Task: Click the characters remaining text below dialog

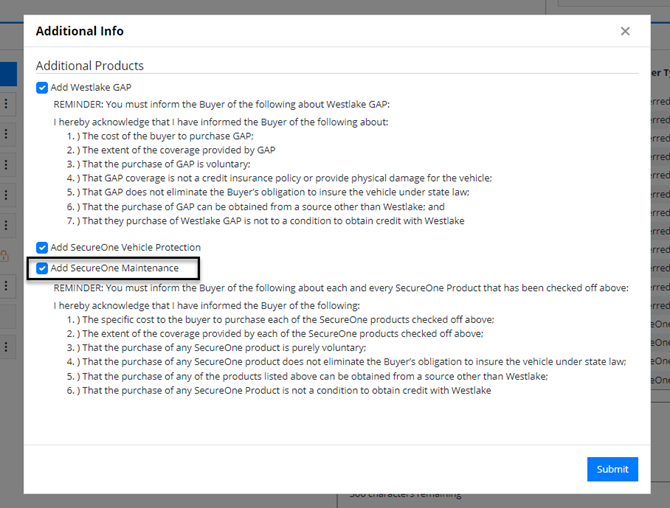Action: point(406,496)
